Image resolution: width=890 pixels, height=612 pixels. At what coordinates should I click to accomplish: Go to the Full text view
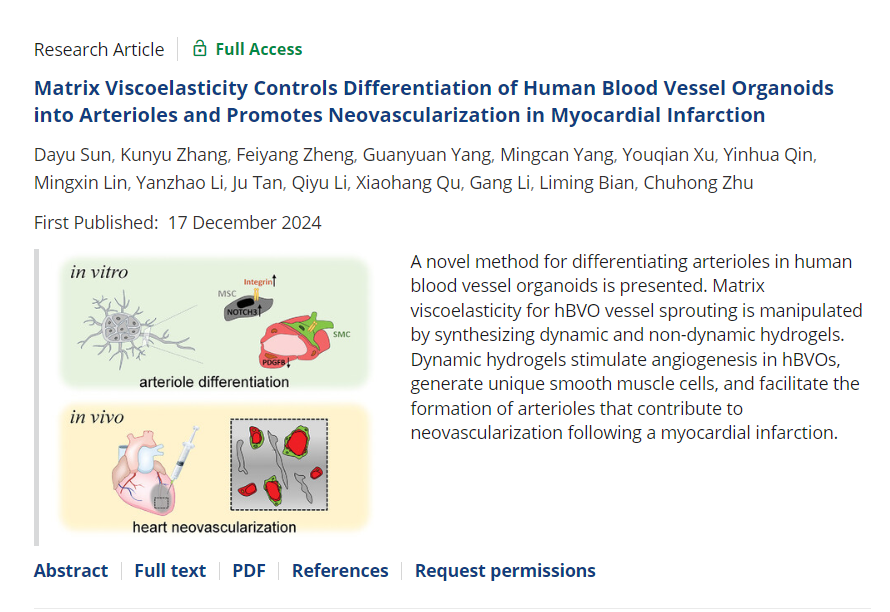point(170,571)
